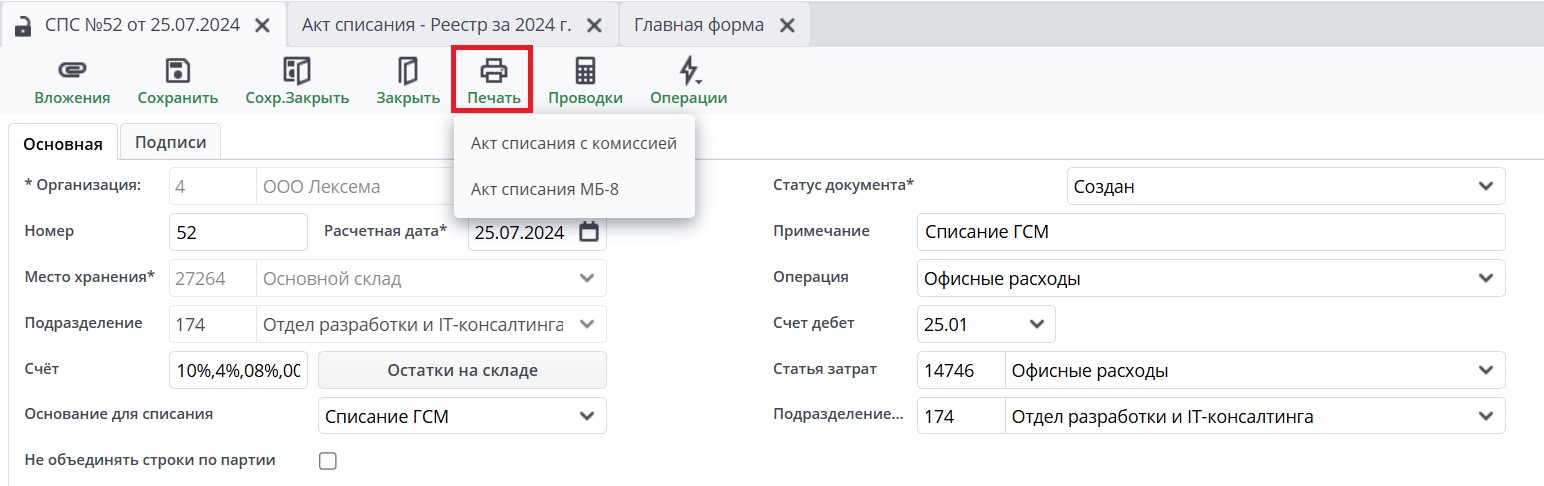
Task: Expand the Статус документа dropdown
Action: 1484,187
